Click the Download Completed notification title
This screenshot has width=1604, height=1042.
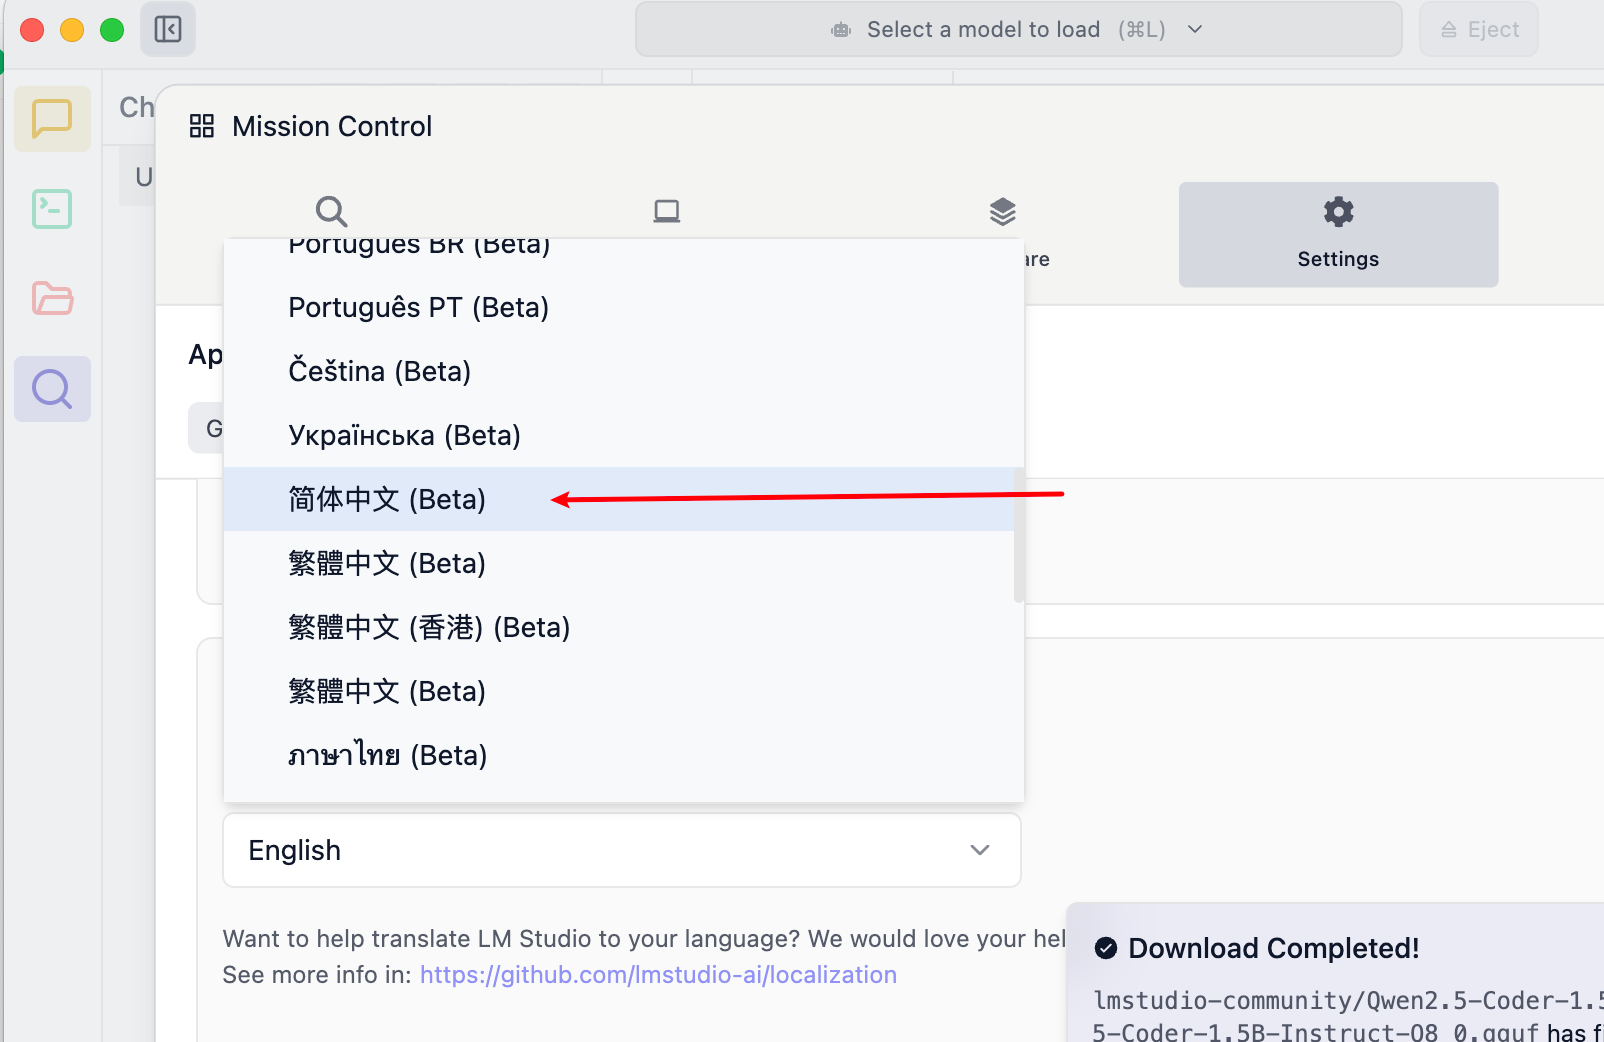point(1273,948)
